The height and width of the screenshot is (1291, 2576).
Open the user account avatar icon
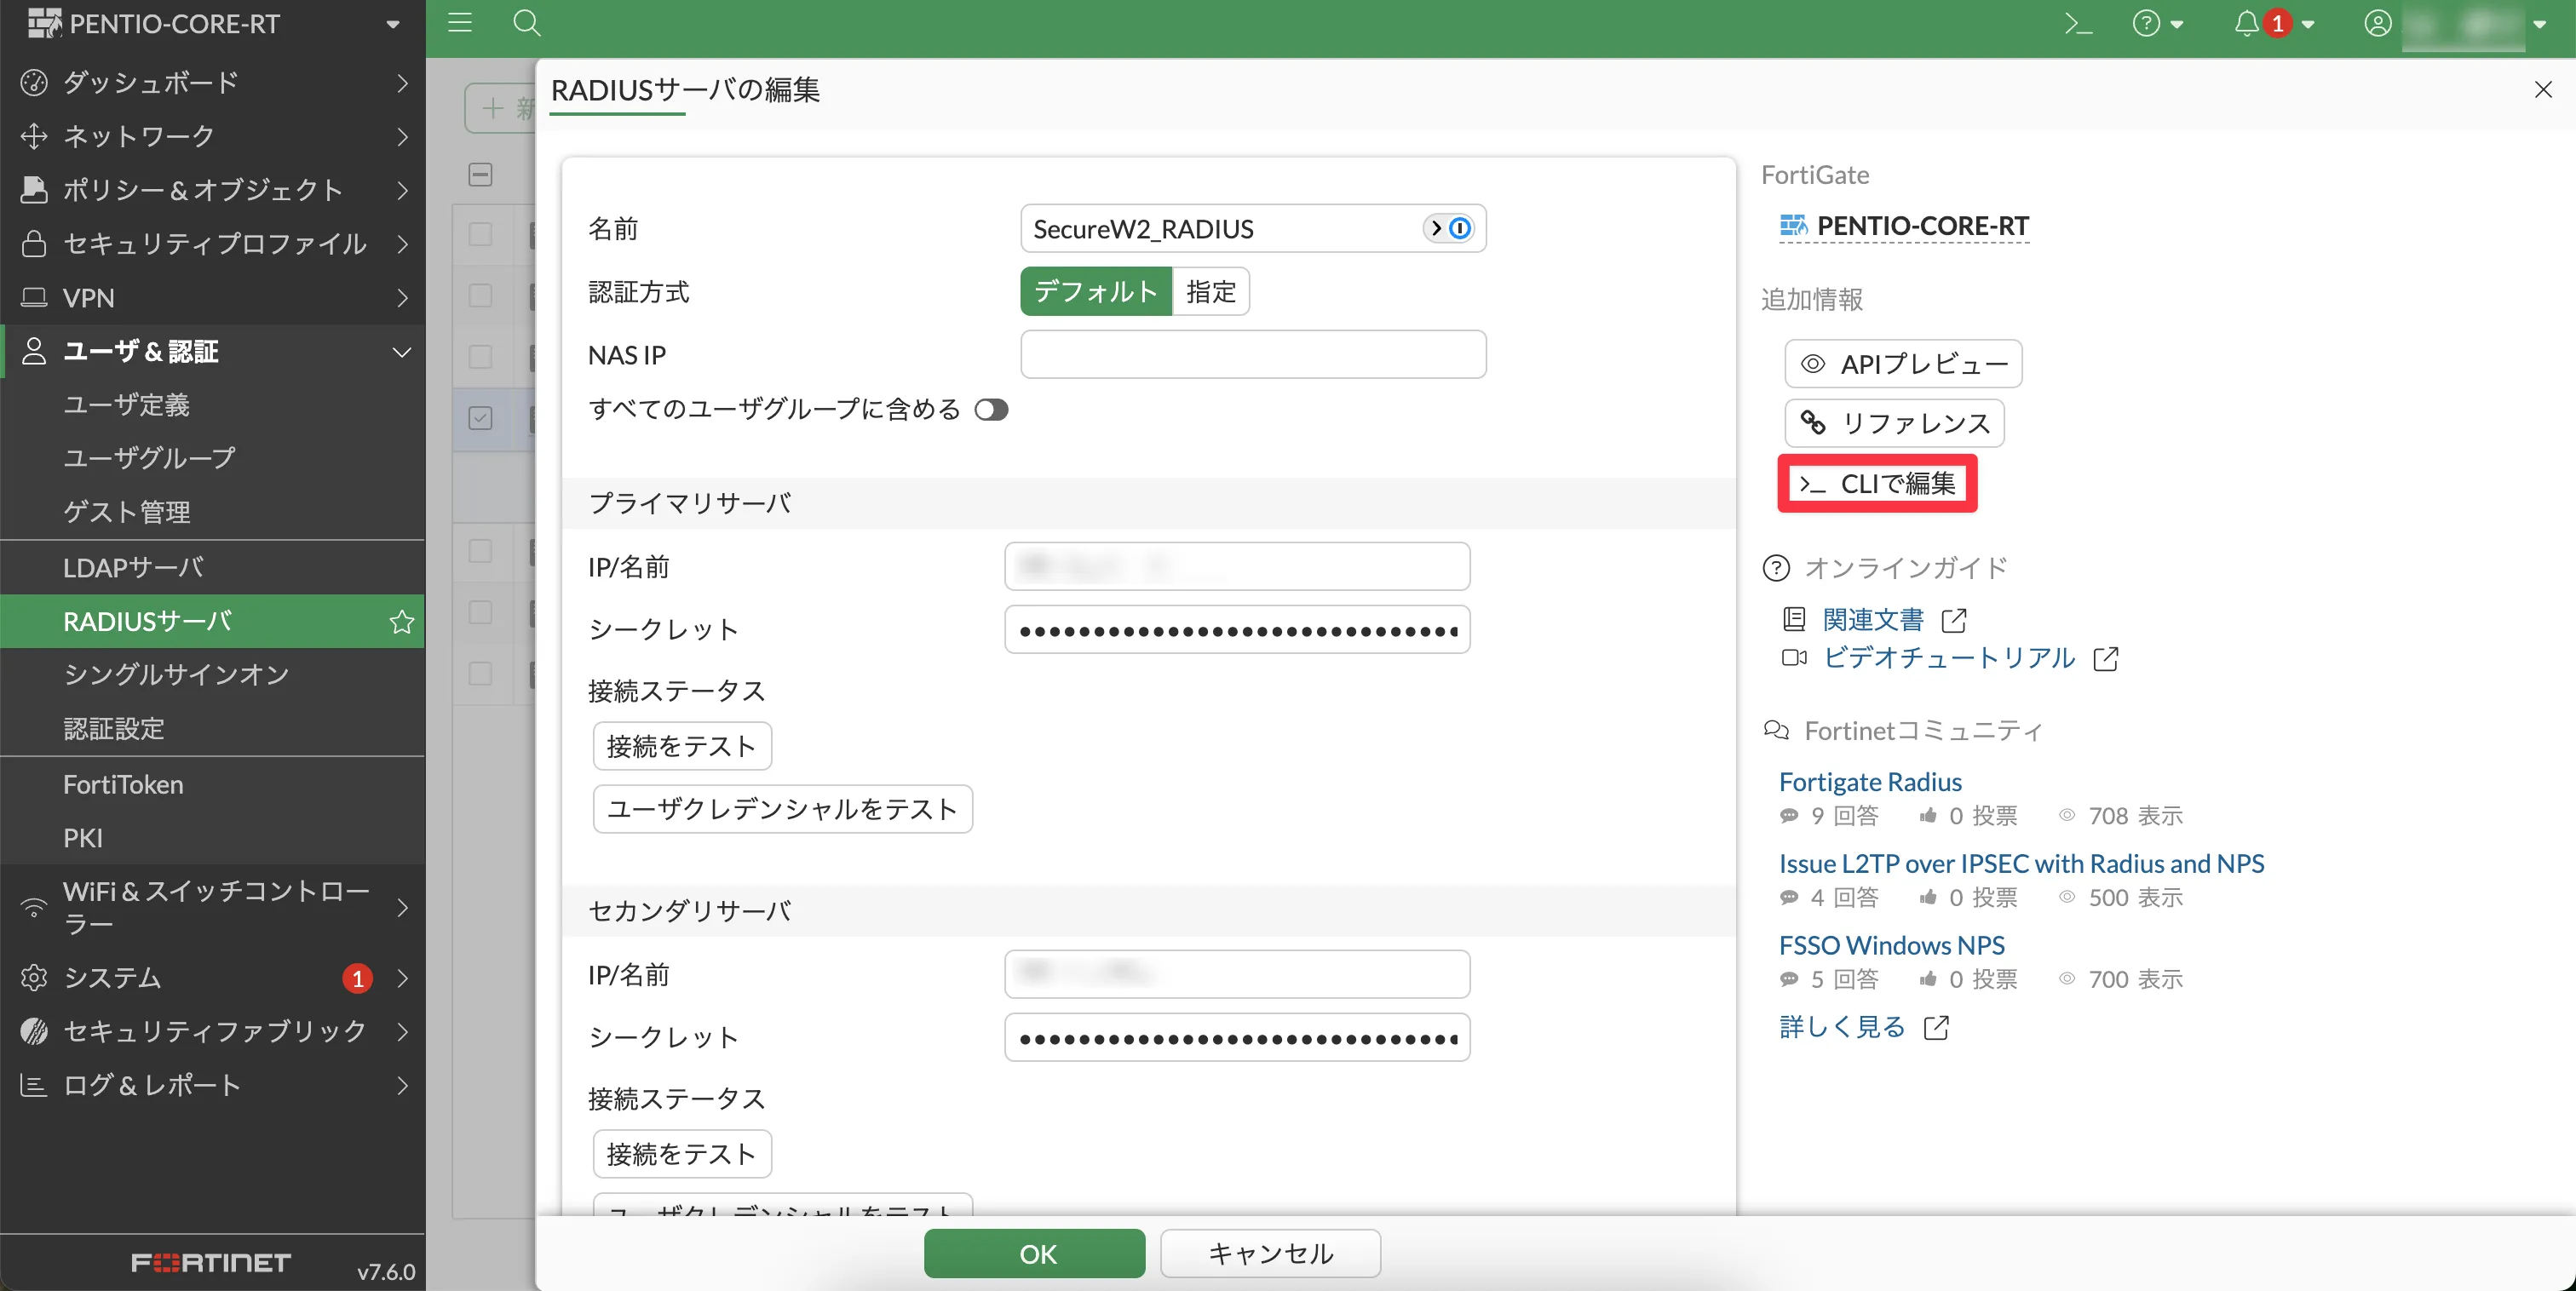point(2377,23)
